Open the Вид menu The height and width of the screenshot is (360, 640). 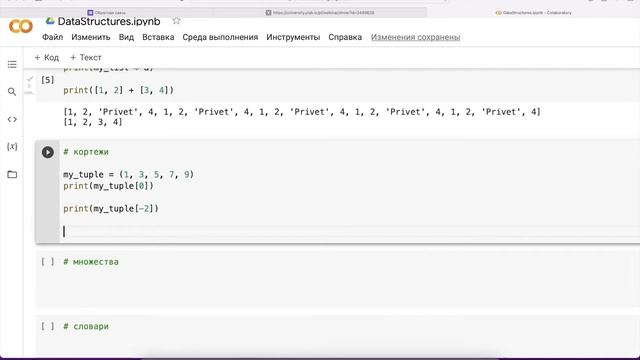click(x=126, y=37)
